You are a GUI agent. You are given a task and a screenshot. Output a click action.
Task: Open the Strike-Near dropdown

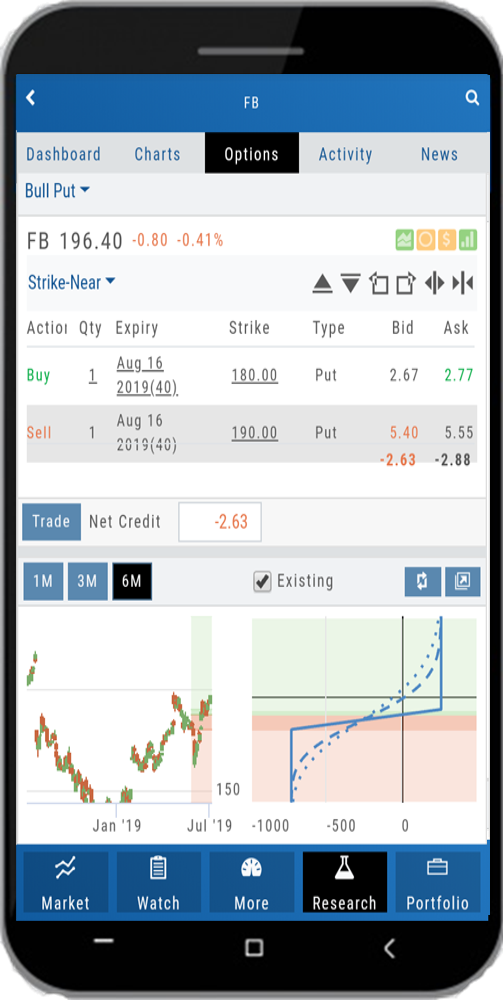click(x=71, y=282)
